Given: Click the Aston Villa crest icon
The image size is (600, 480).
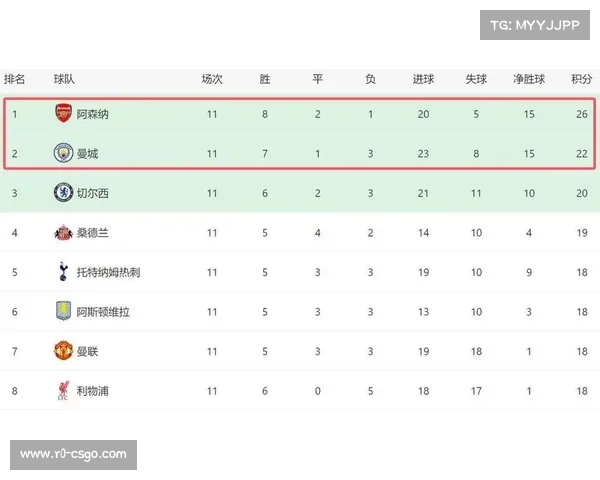Looking at the screenshot, I should tap(64, 311).
